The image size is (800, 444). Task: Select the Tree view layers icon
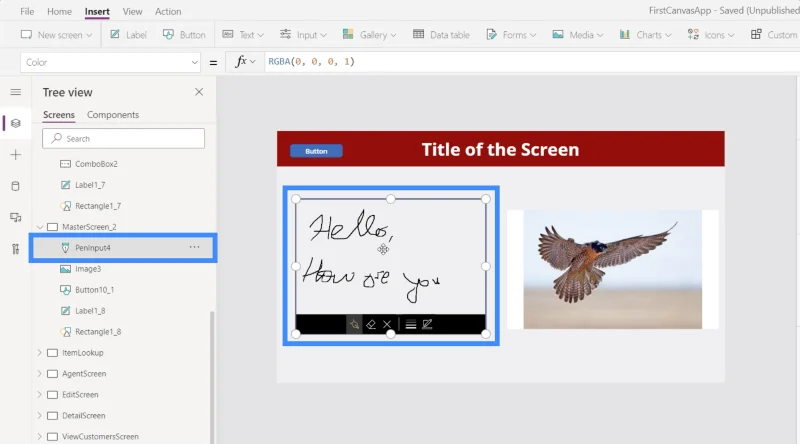(16, 124)
